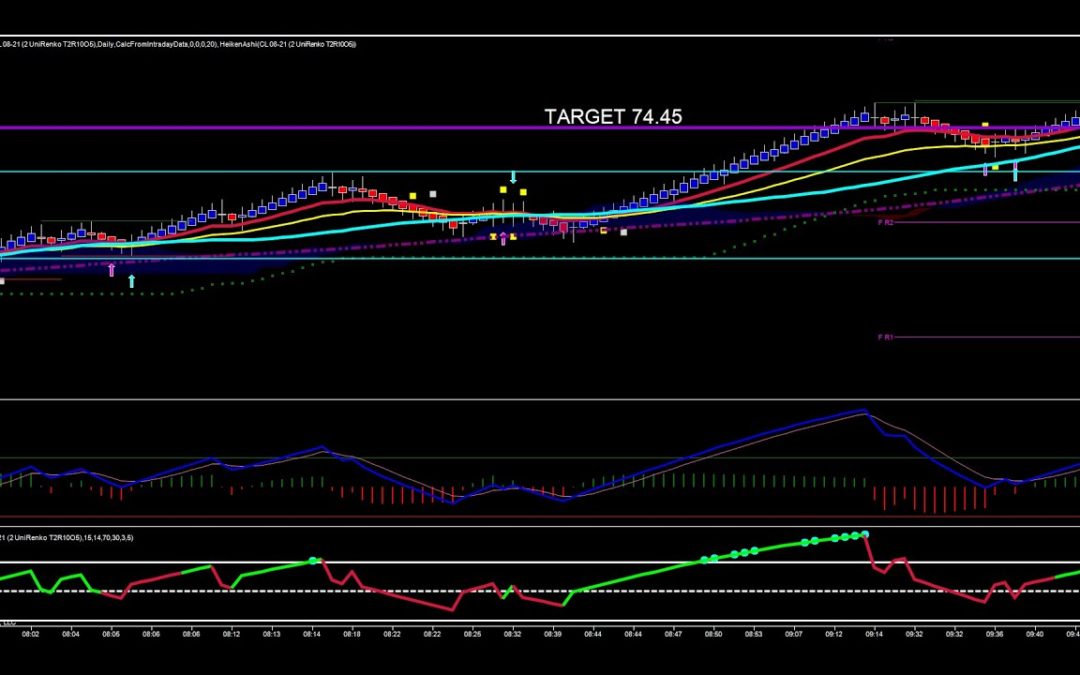Viewport: 1080px width, 675px height.
Task: Select the F R1 pivot line label
Action: click(886, 336)
